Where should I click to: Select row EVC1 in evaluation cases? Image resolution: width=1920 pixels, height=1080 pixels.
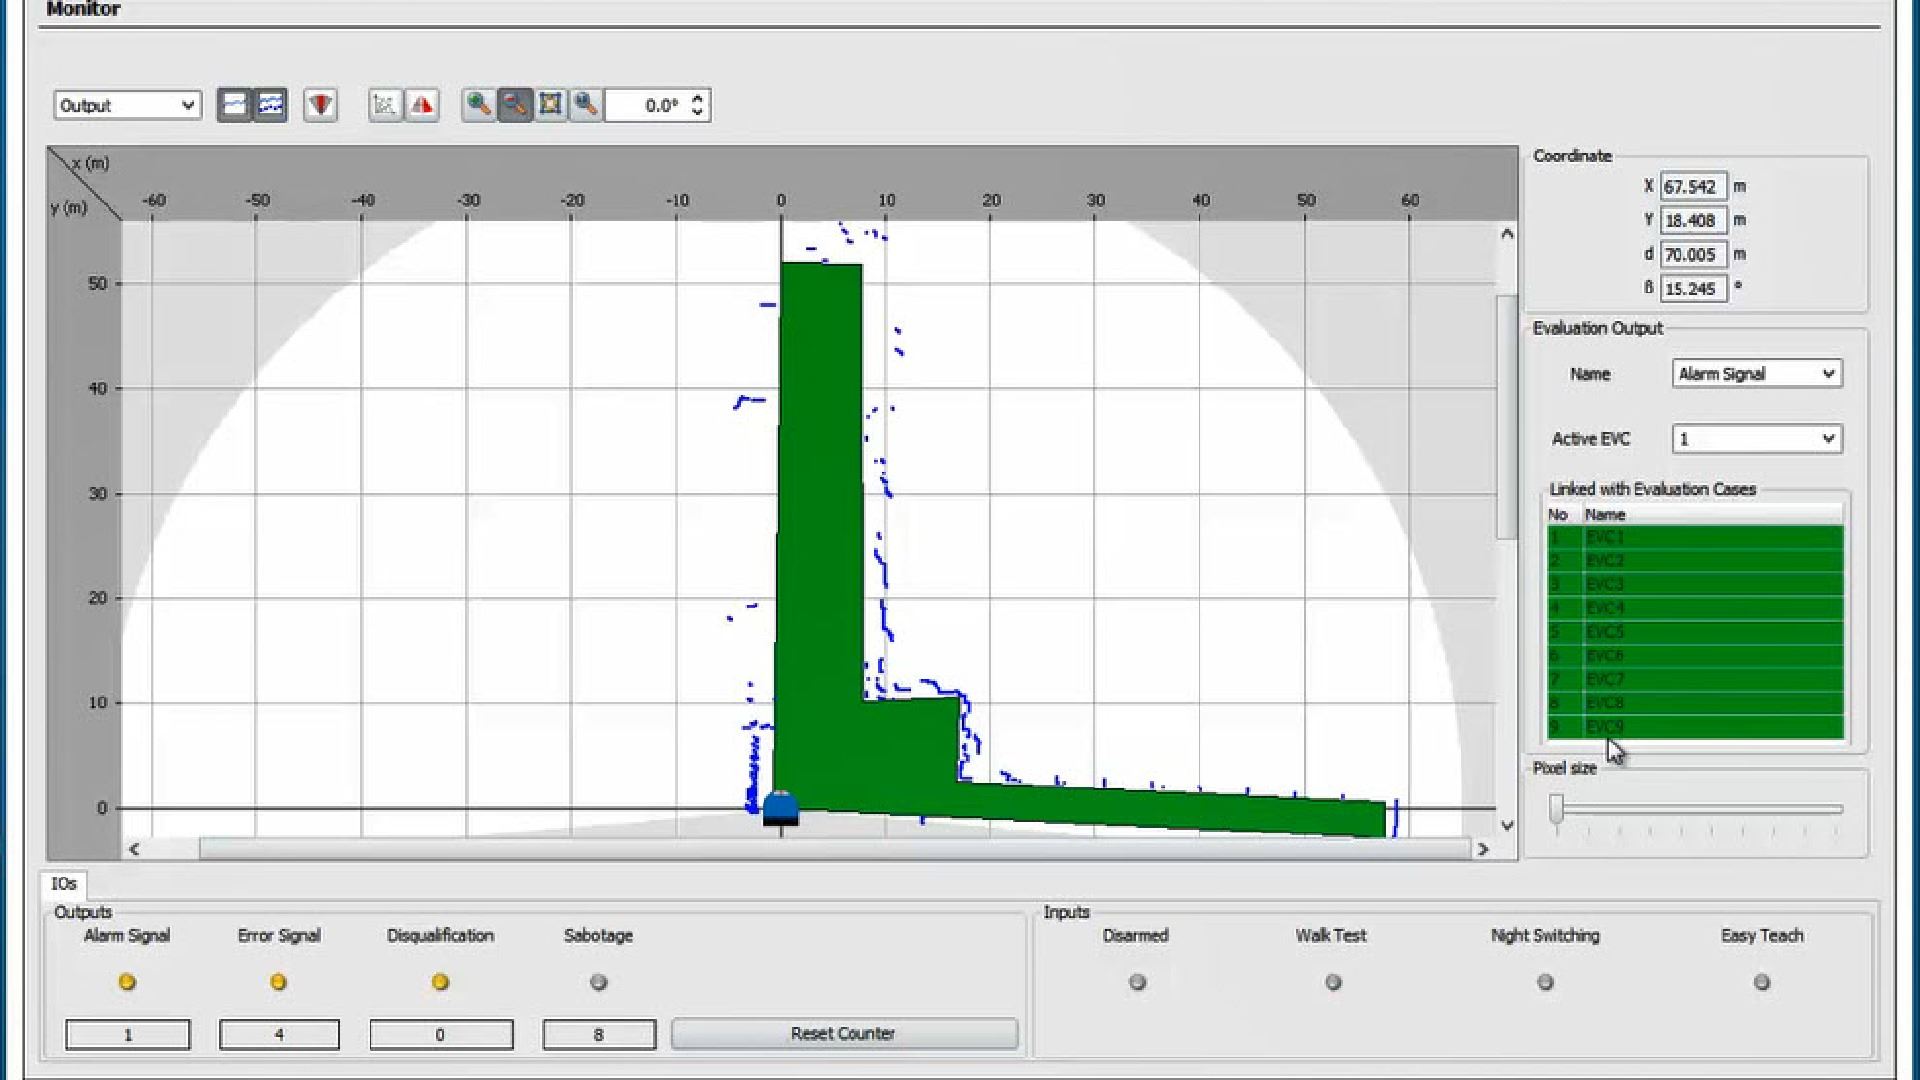coord(1695,537)
